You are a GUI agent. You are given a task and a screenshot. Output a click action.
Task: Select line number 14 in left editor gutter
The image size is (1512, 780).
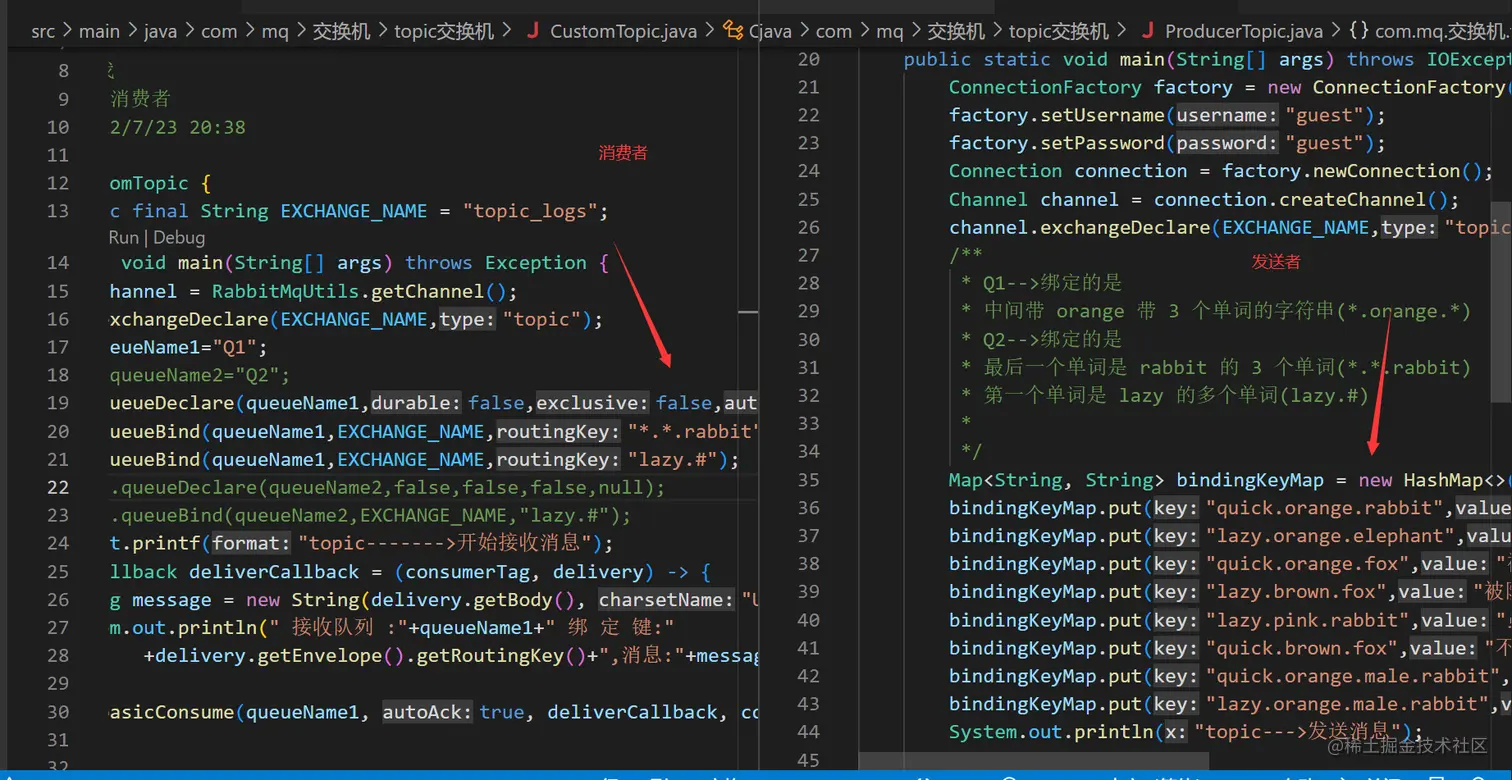click(57, 263)
